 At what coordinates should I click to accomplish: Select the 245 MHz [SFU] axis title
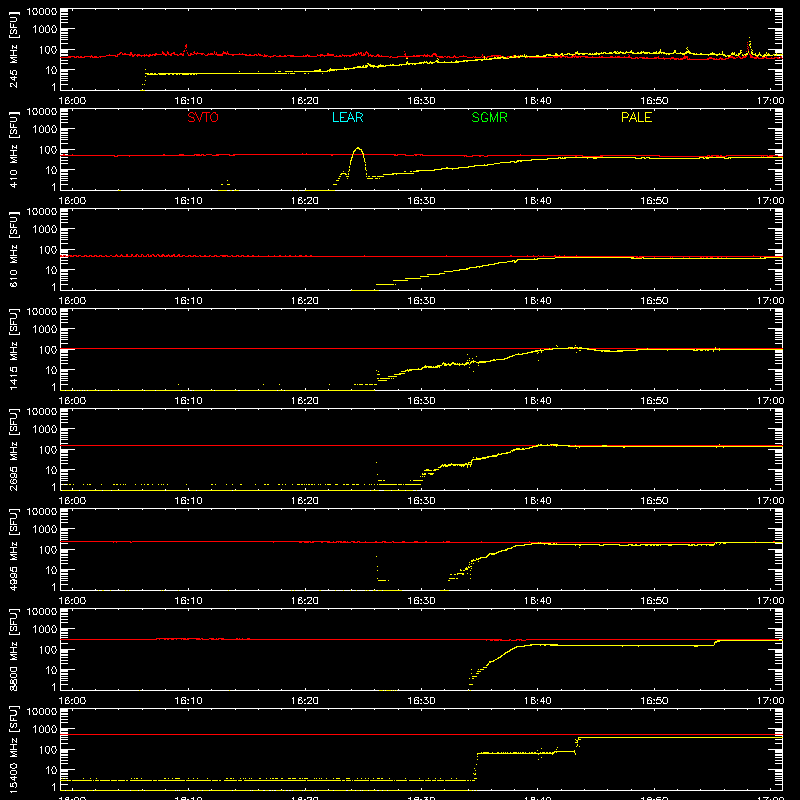pos(13,49)
